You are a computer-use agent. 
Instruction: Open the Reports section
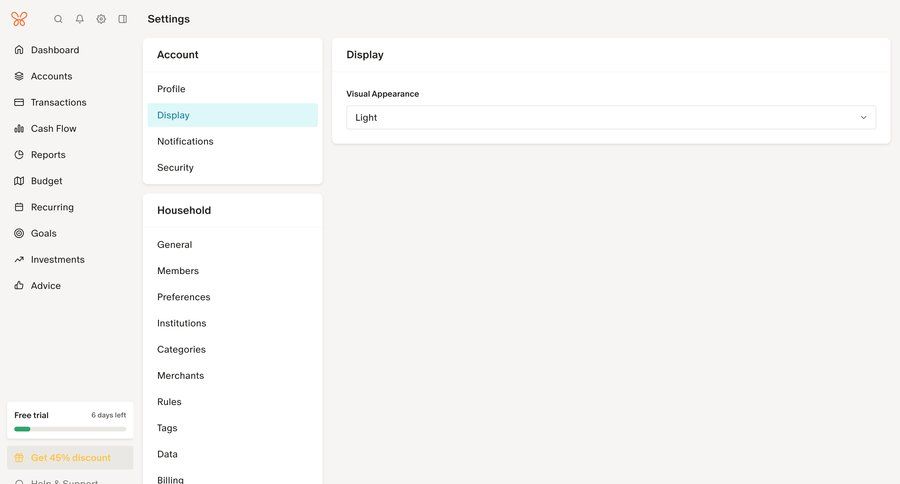[48, 154]
